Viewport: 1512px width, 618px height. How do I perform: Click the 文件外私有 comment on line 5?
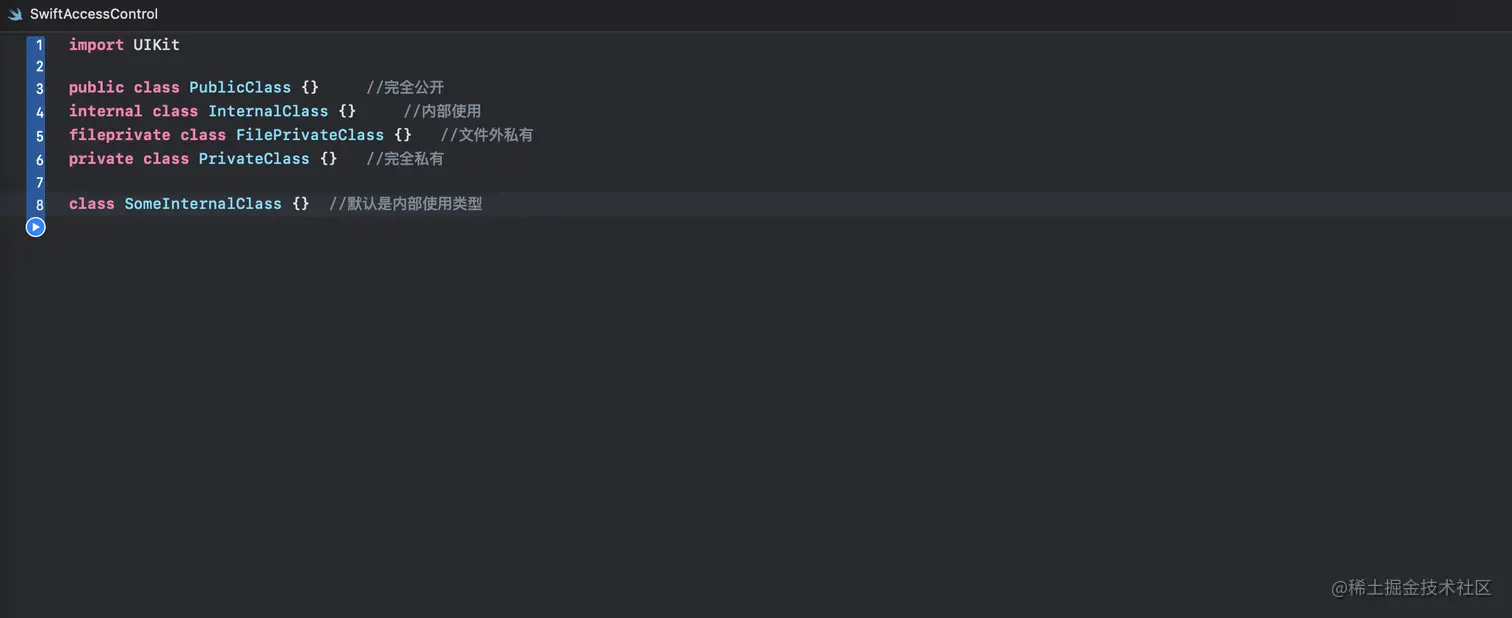487,135
